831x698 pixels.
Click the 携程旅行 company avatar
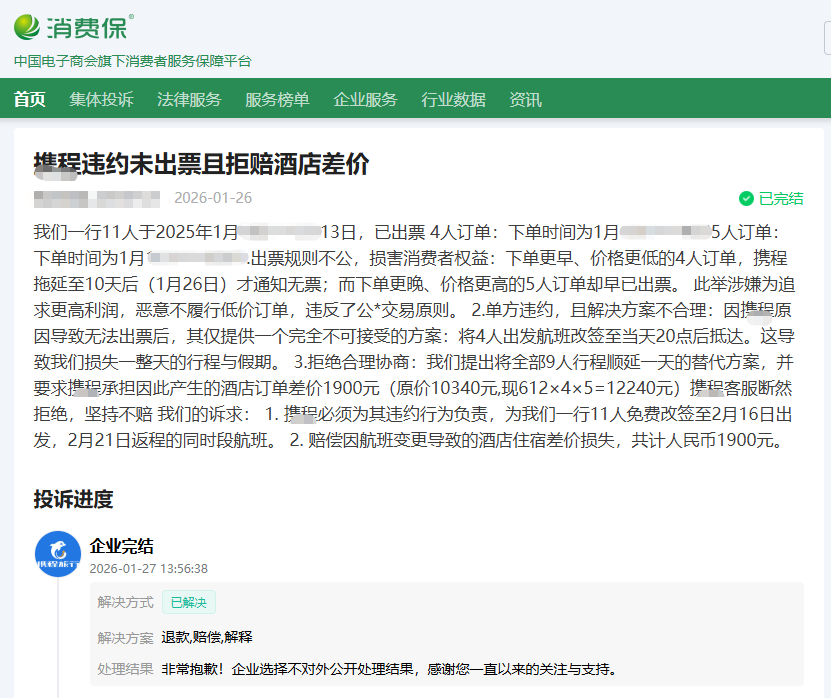click(57, 555)
